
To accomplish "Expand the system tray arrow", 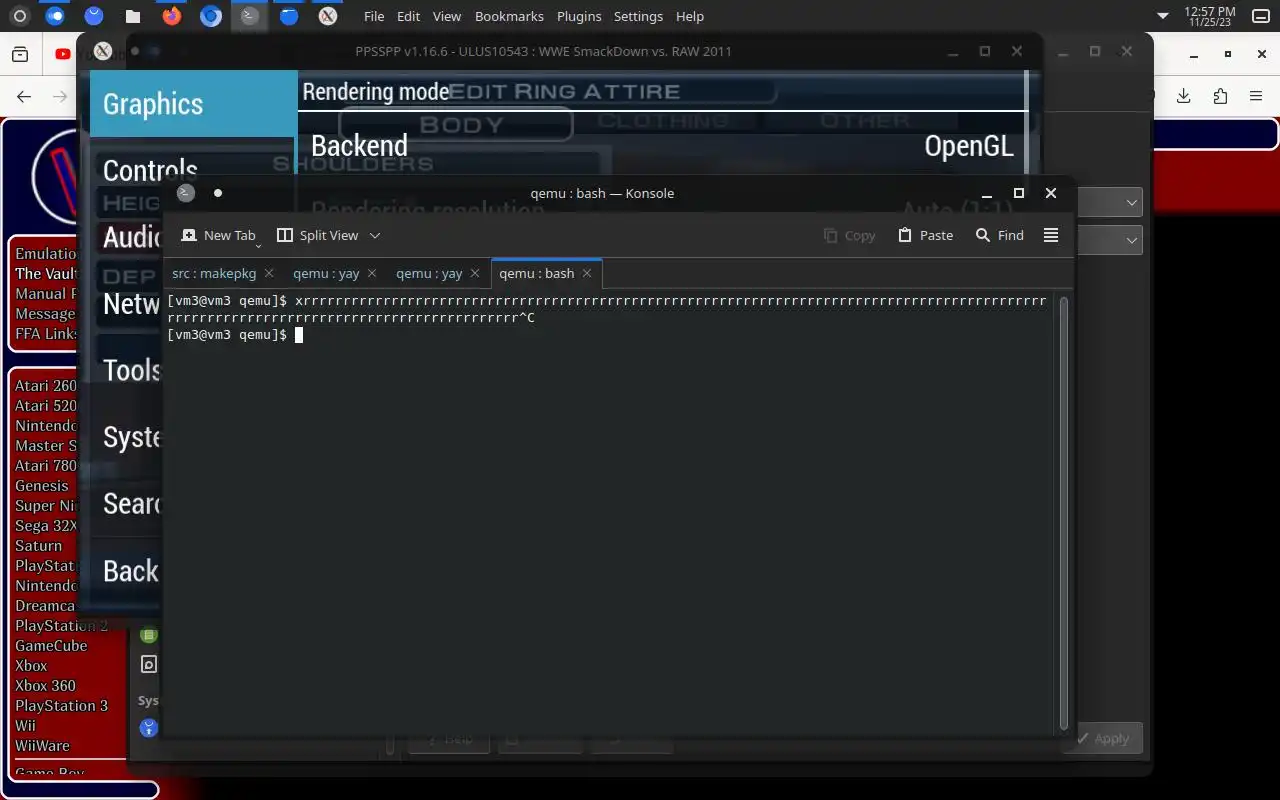I will tap(1162, 16).
